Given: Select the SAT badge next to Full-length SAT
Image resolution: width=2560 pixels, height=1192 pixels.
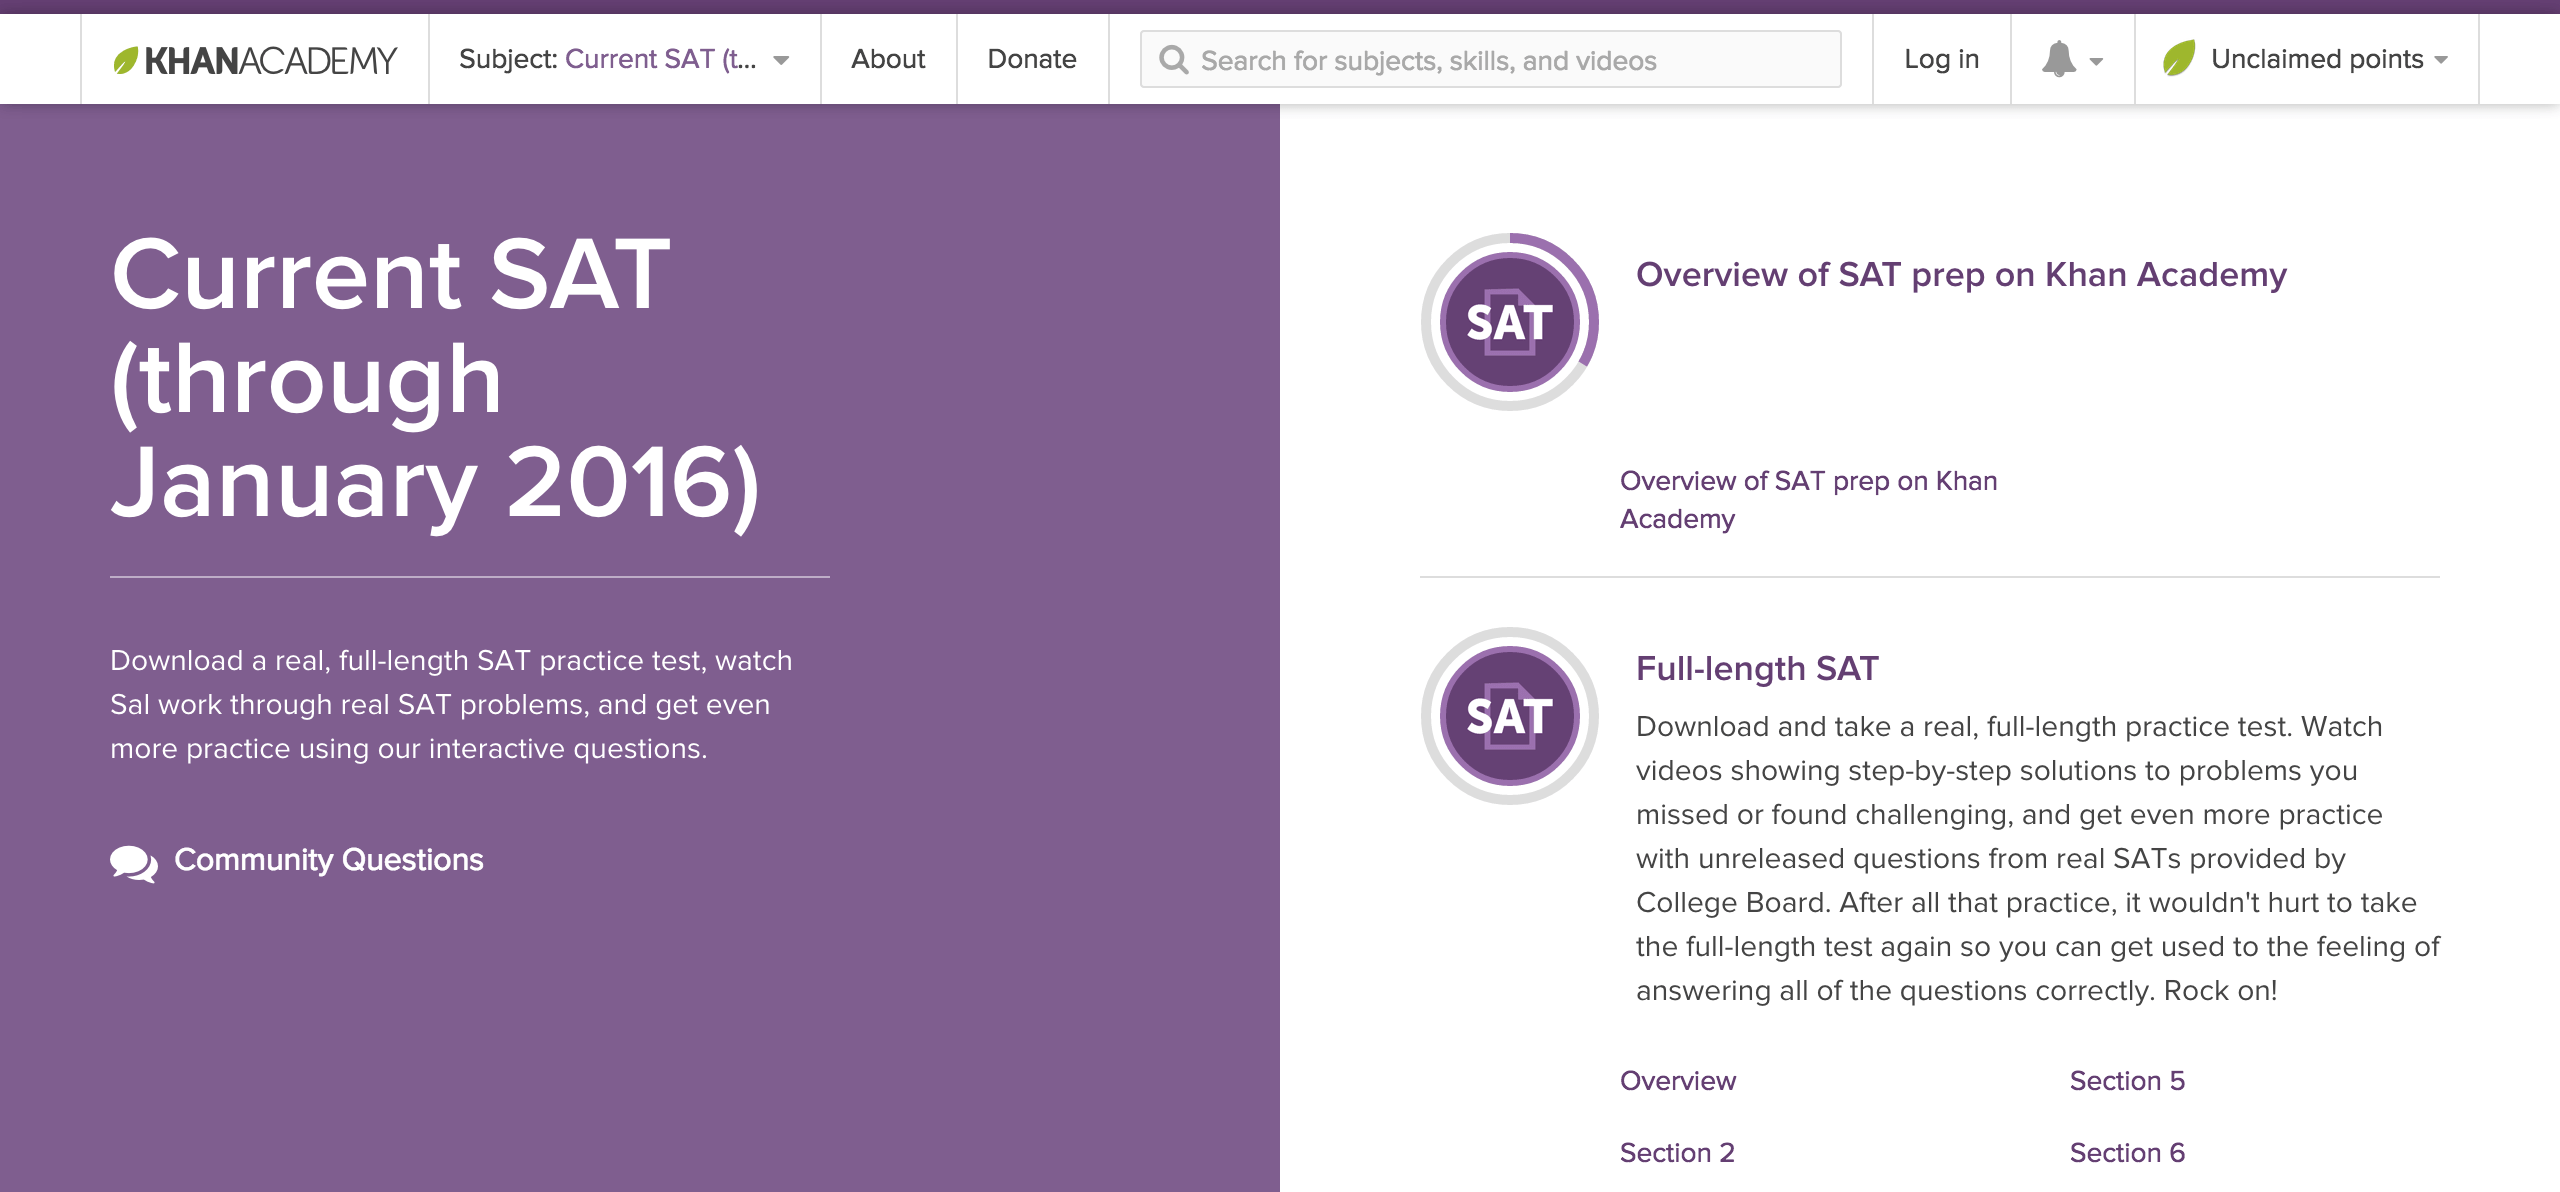Looking at the screenshot, I should [x=1509, y=715].
